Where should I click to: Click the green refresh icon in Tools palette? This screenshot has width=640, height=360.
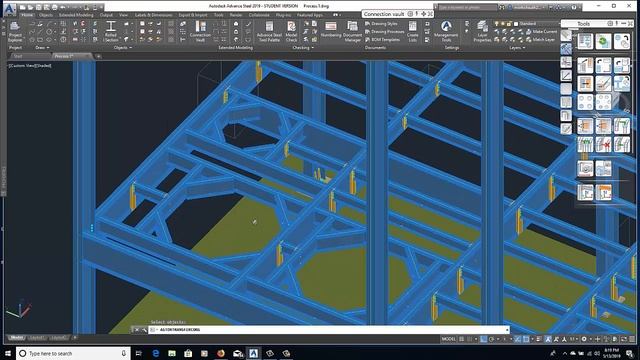[603, 42]
